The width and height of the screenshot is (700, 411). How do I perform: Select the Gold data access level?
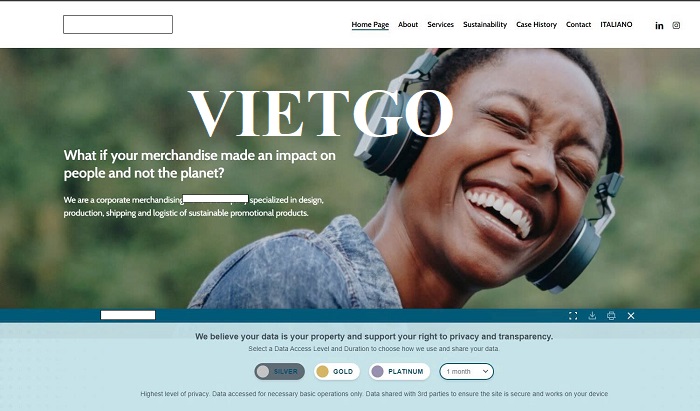[x=337, y=371]
